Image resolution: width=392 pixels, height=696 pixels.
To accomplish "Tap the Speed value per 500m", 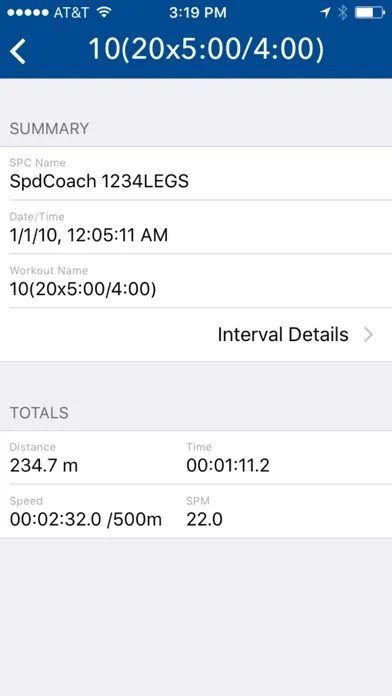I will point(86,520).
